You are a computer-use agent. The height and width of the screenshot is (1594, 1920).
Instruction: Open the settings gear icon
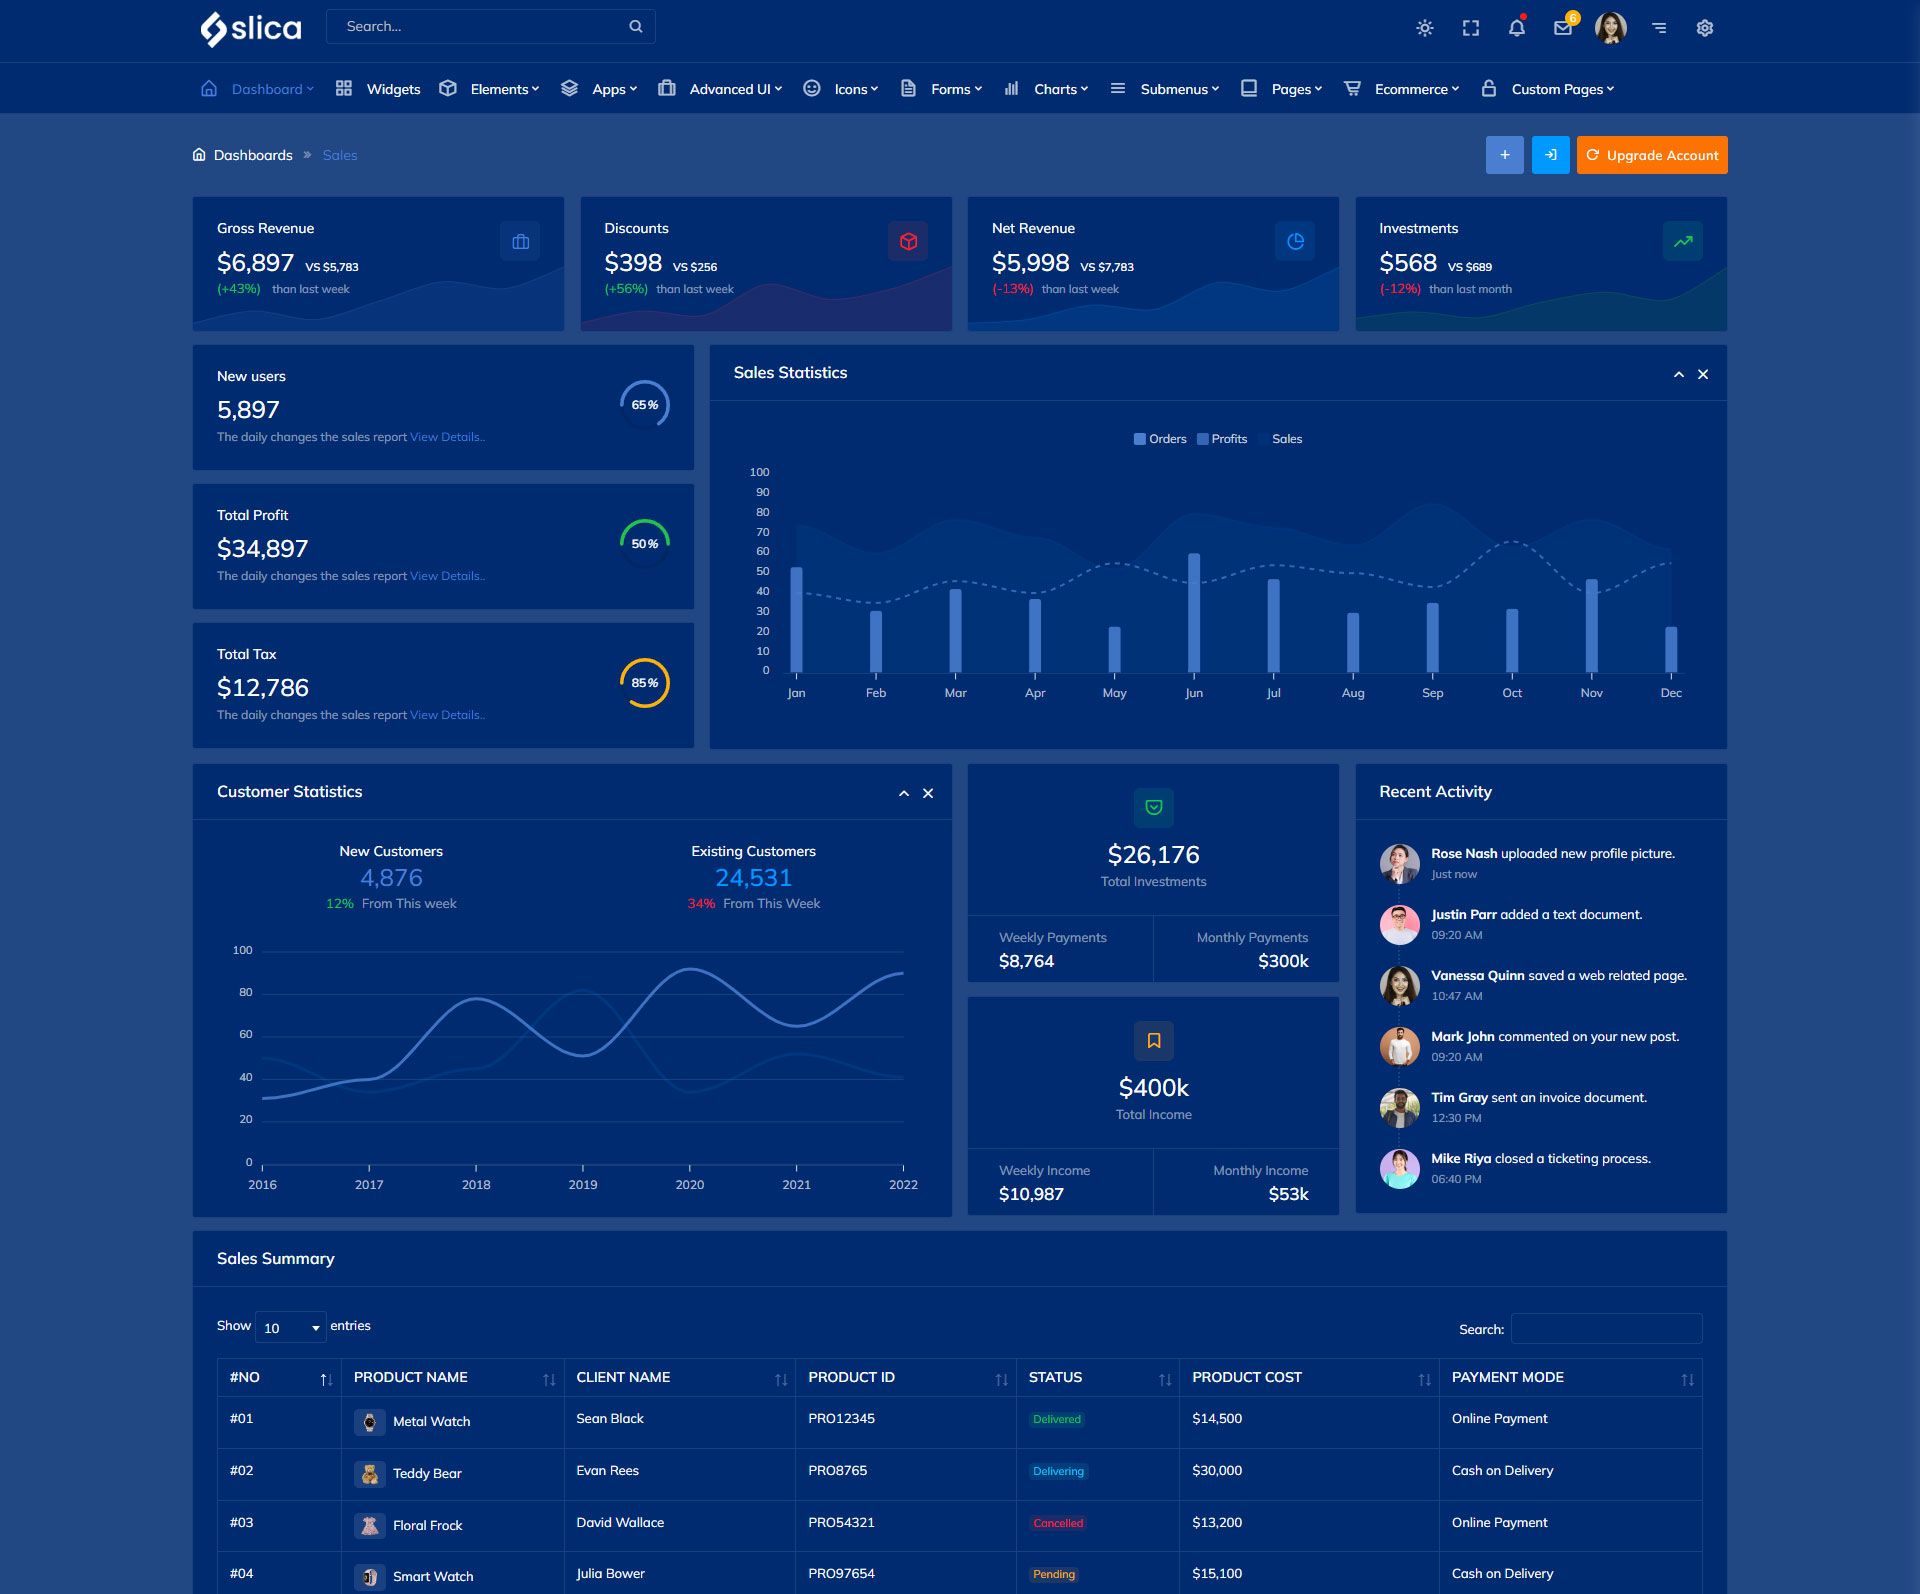coord(1705,28)
